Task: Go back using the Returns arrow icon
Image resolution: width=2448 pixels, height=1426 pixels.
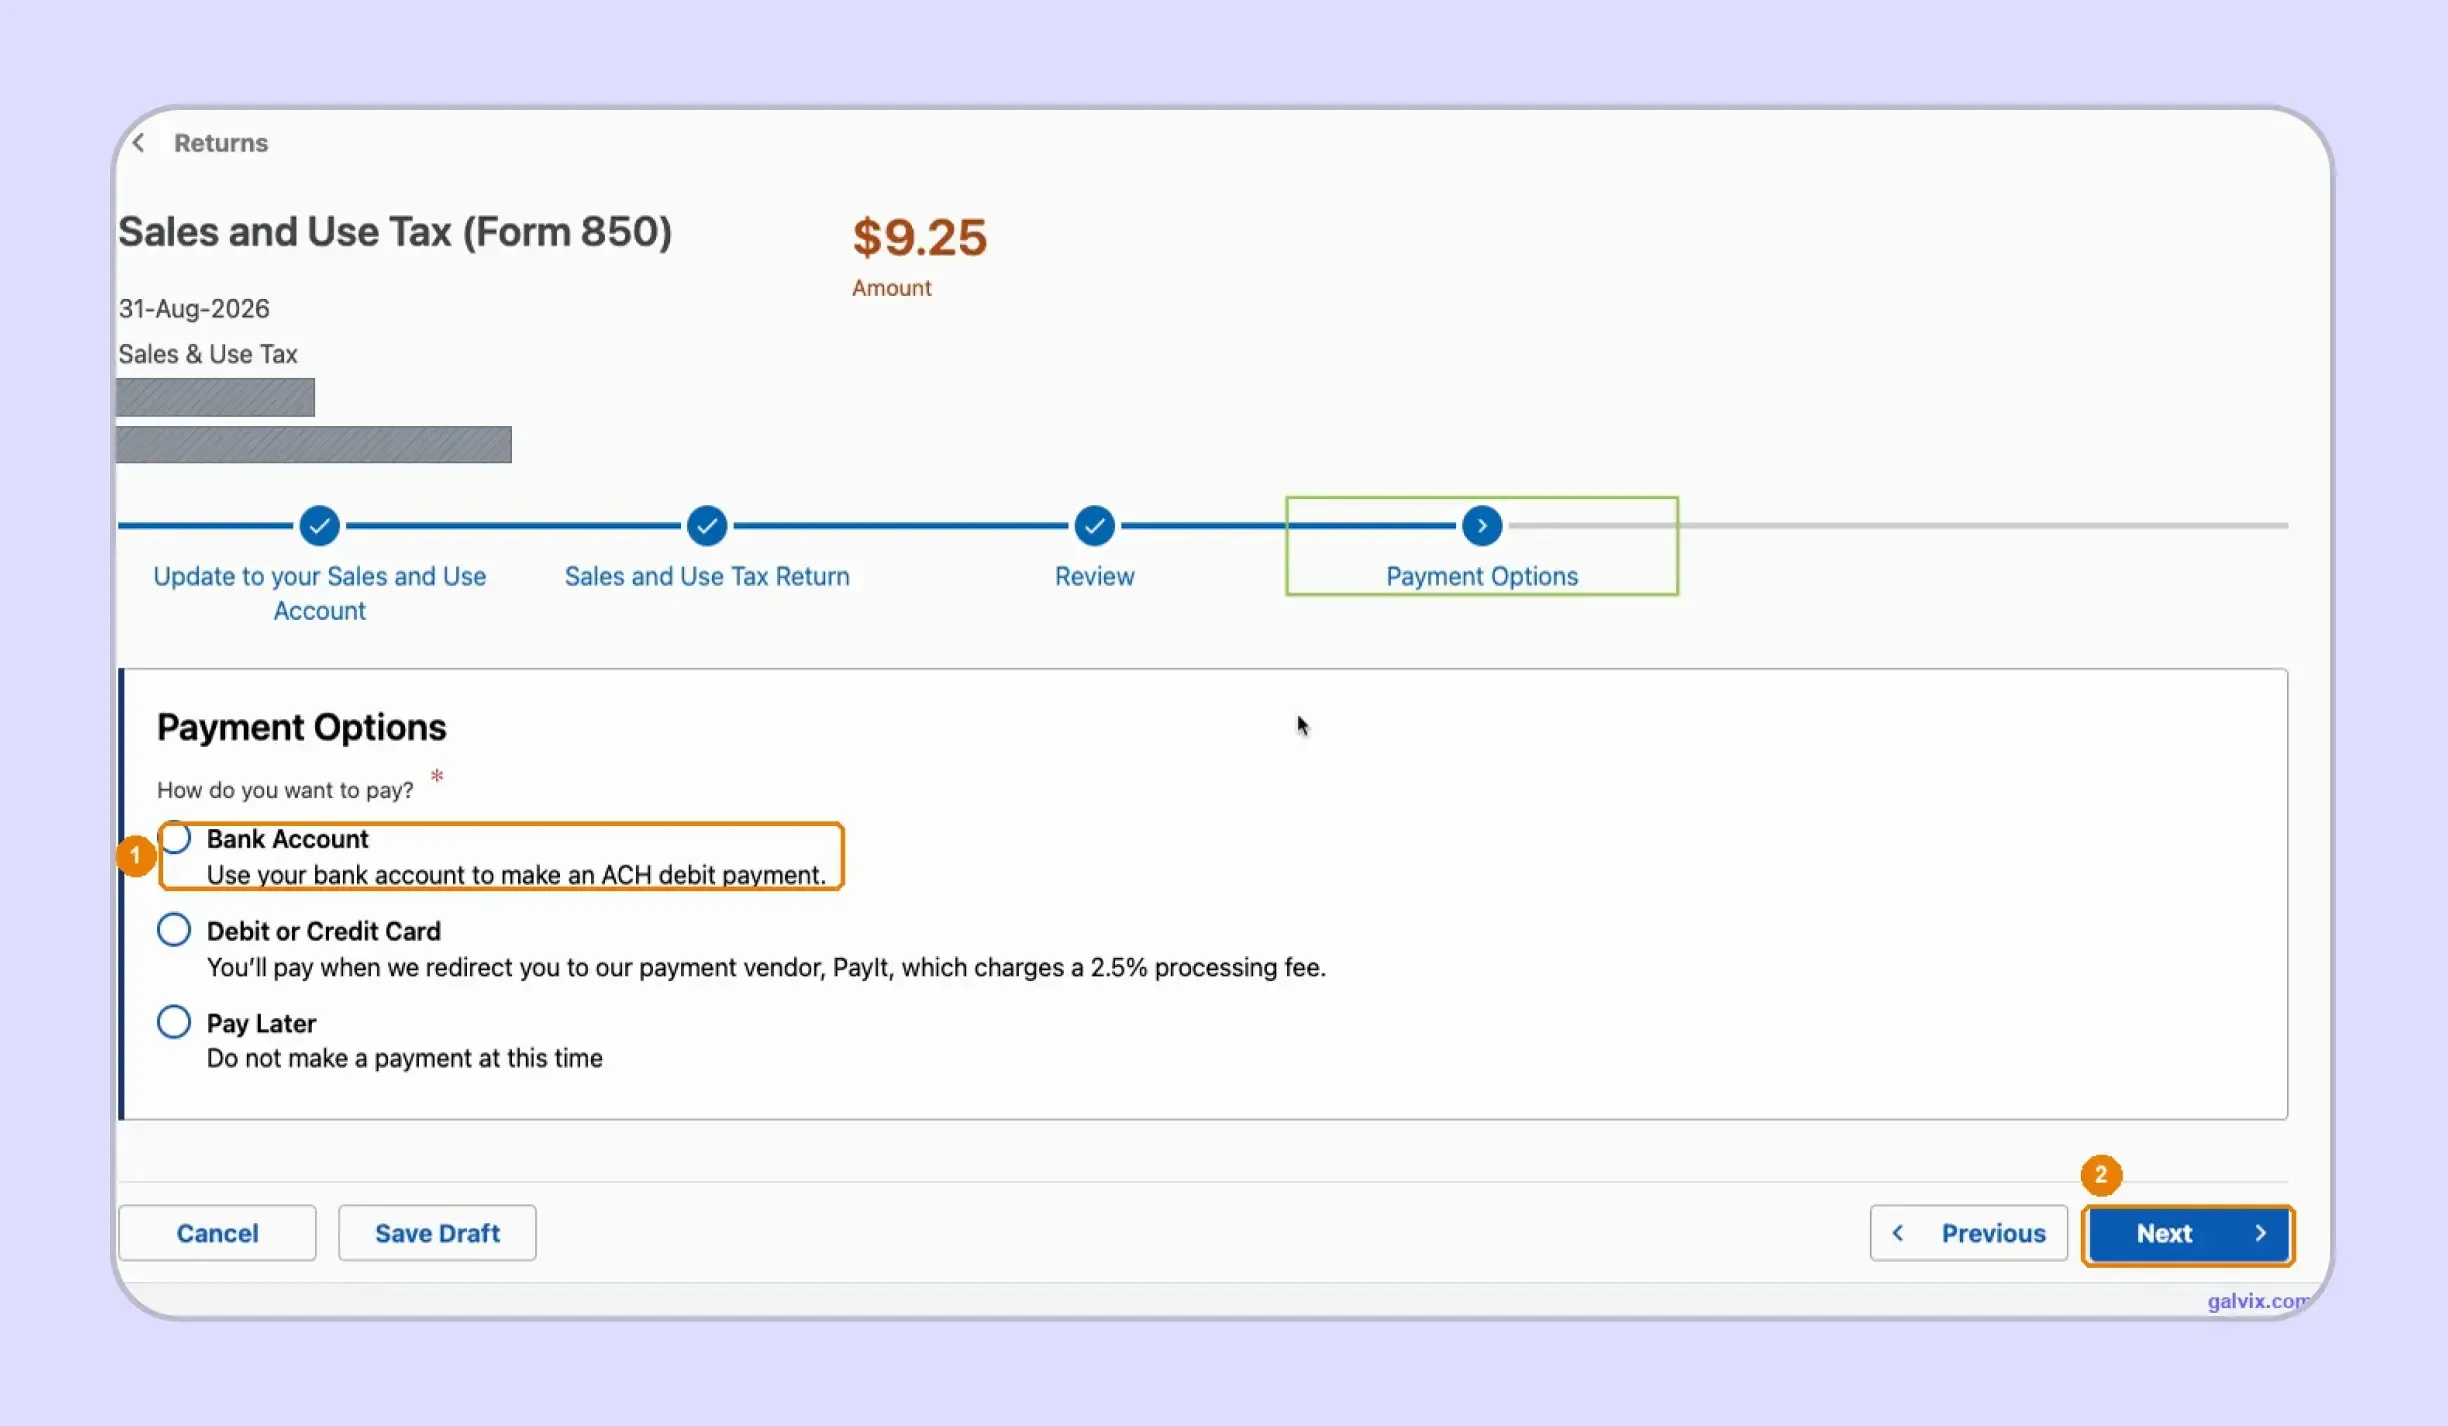Action: [x=139, y=143]
